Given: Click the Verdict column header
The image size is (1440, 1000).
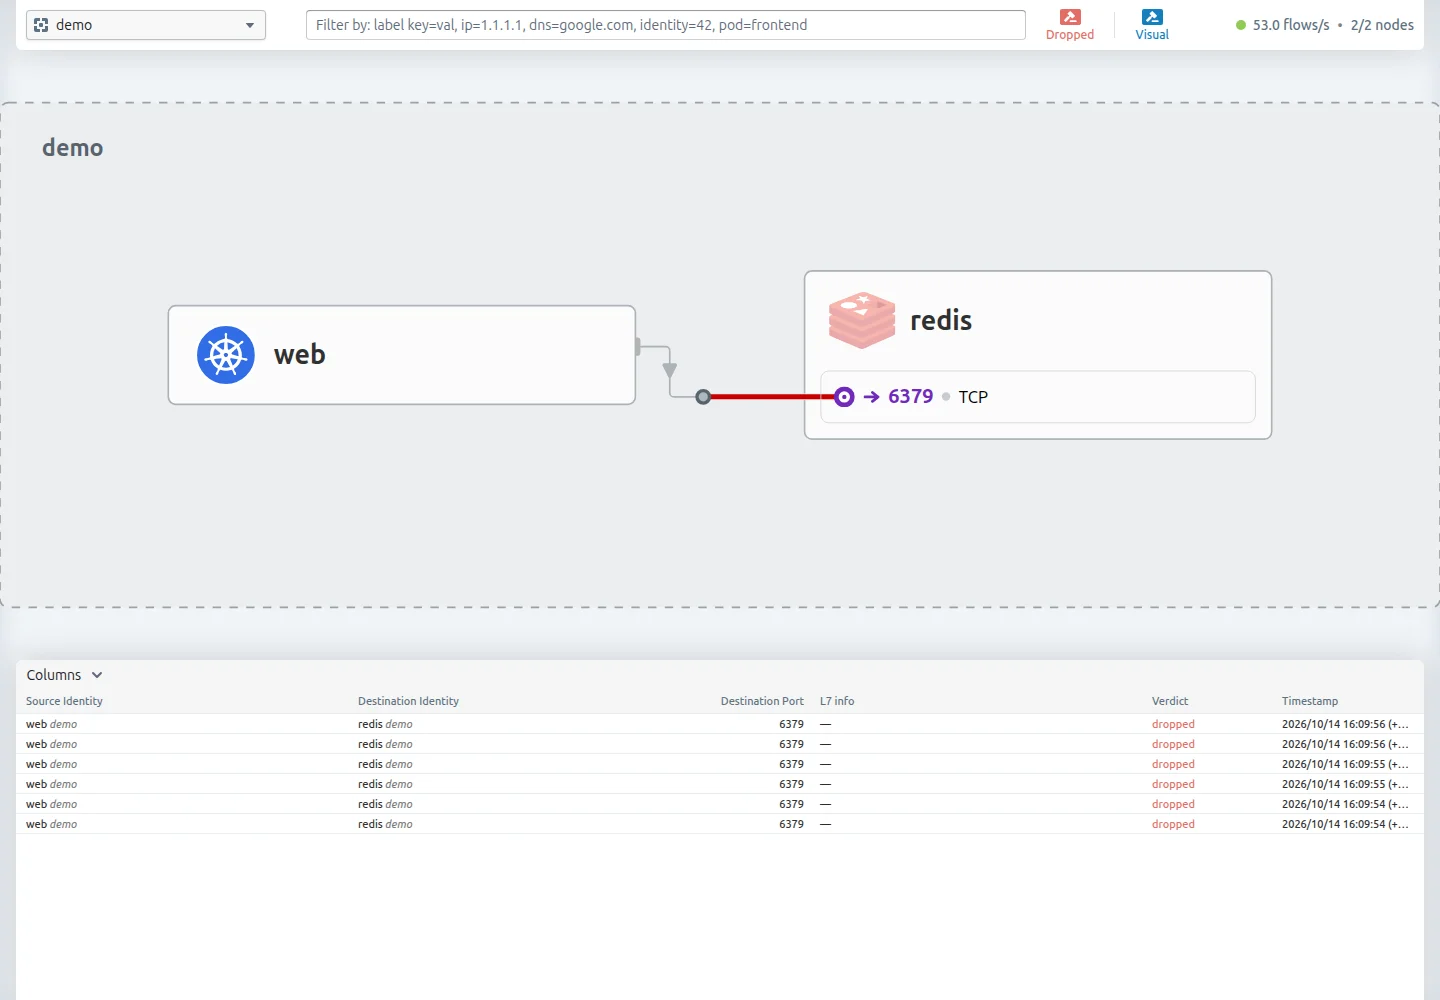Looking at the screenshot, I should click(1170, 701).
